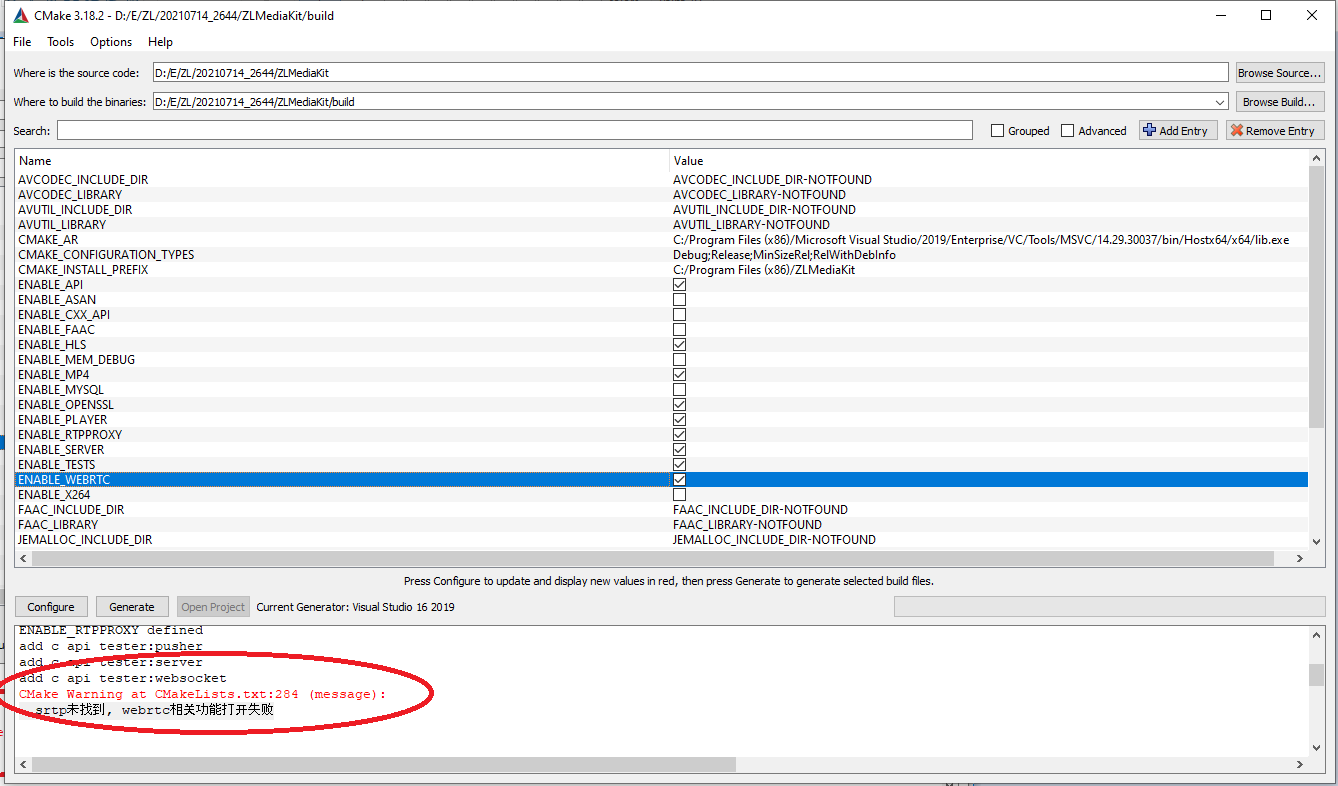Check the ENABLE_CXX_API checkbox
The height and width of the screenshot is (786, 1338).
click(x=680, y=315)
